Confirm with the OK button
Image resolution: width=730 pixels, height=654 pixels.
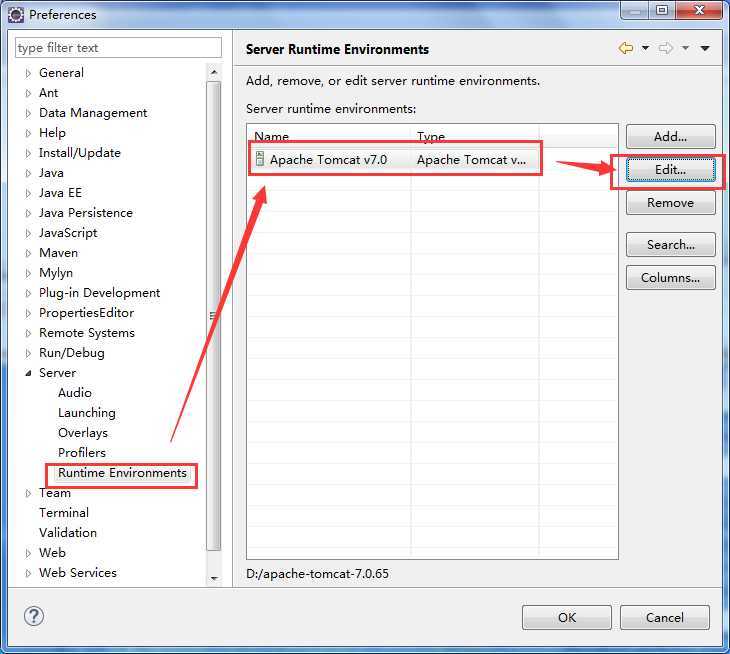[567, 618]
